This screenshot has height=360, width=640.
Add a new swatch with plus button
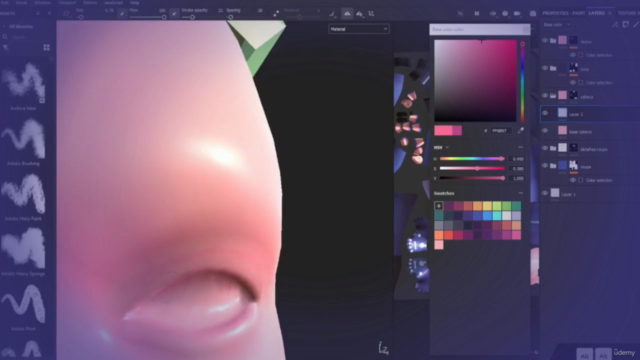tap(439, 206)
